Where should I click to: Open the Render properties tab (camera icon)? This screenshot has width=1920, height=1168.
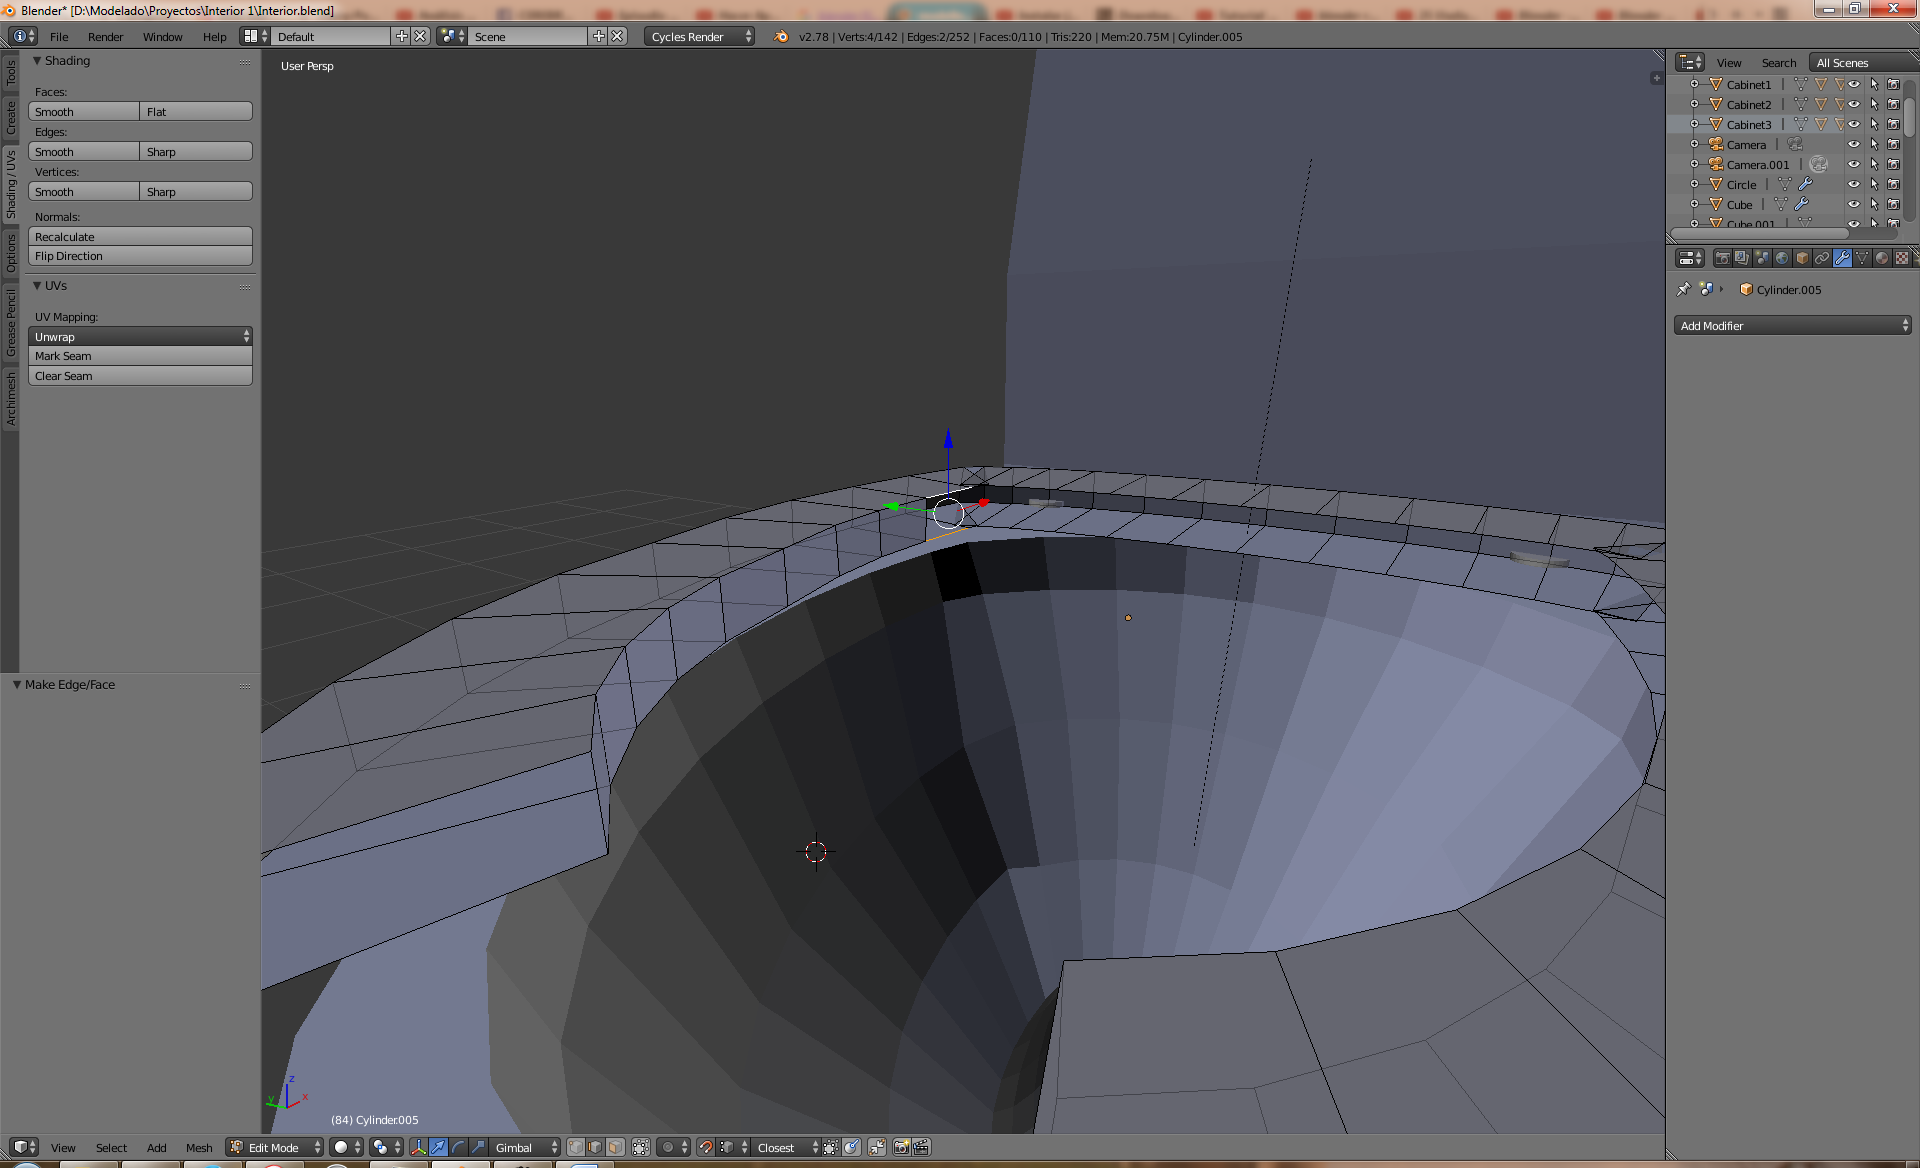point(1722,258)
